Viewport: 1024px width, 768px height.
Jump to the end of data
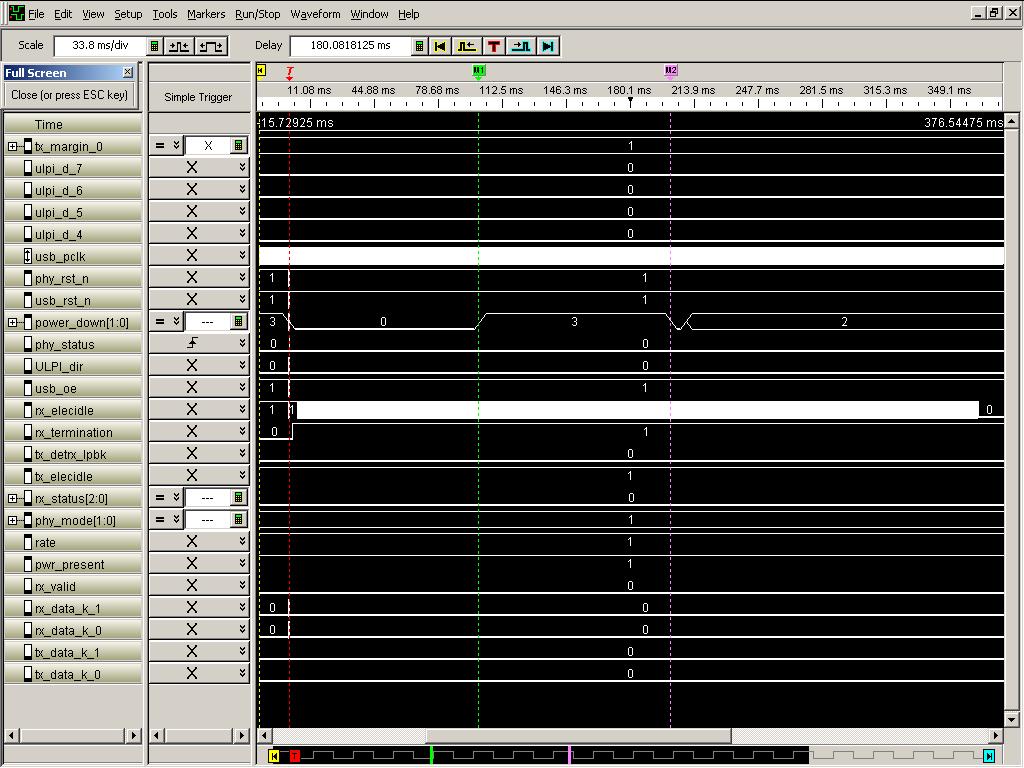[549, 46]
